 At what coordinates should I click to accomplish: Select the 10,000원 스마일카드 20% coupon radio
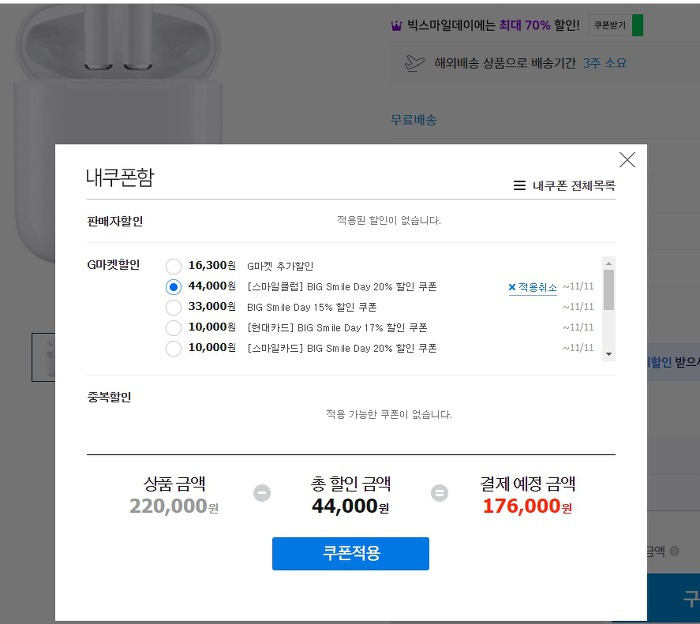[173, 348]
